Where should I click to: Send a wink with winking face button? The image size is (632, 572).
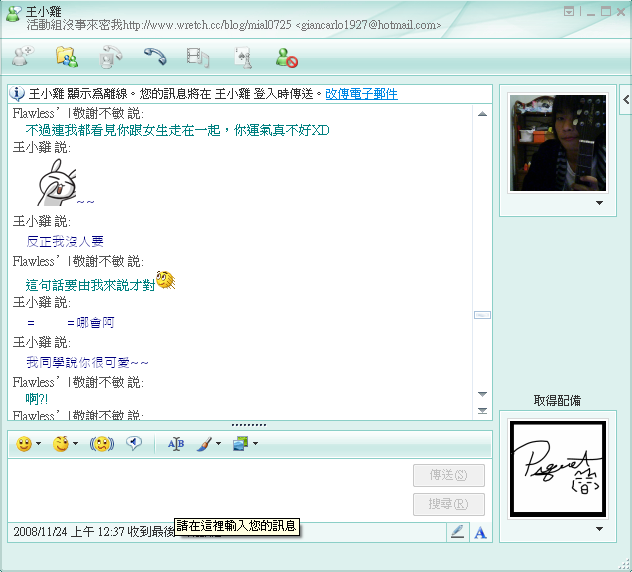tap(61, 444)
